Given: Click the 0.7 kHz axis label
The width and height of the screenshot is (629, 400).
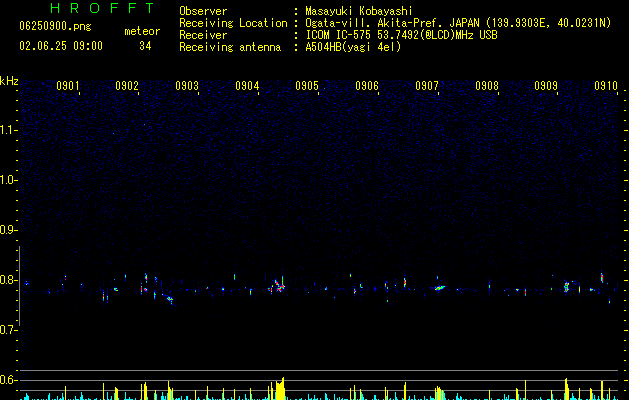Looking at the screenshot, I should click(x=9, y=330).
